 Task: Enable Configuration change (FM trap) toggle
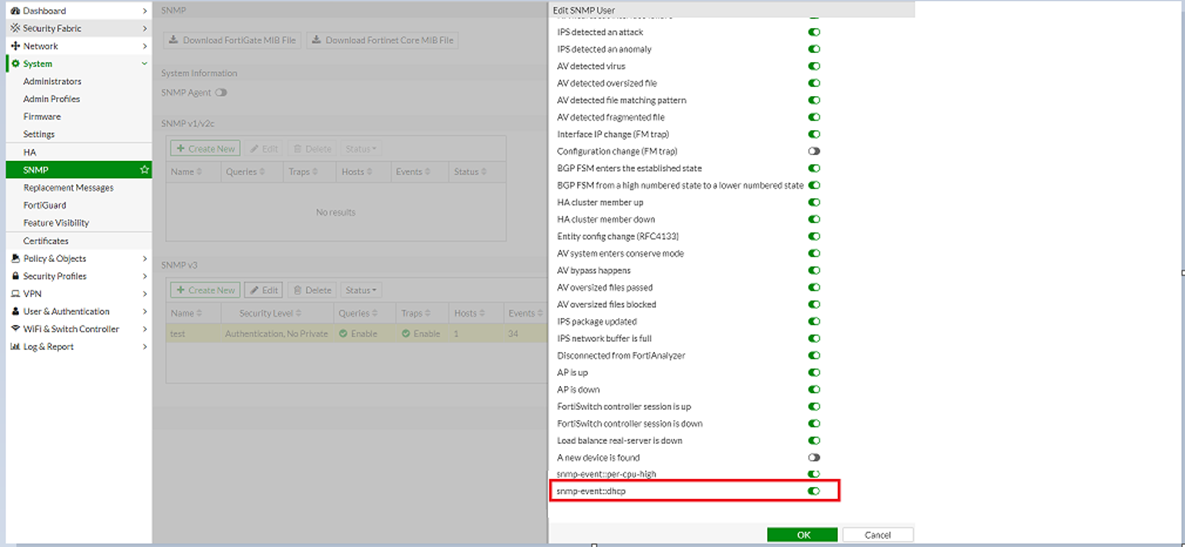pyautogui.click(x=814, y=151)
